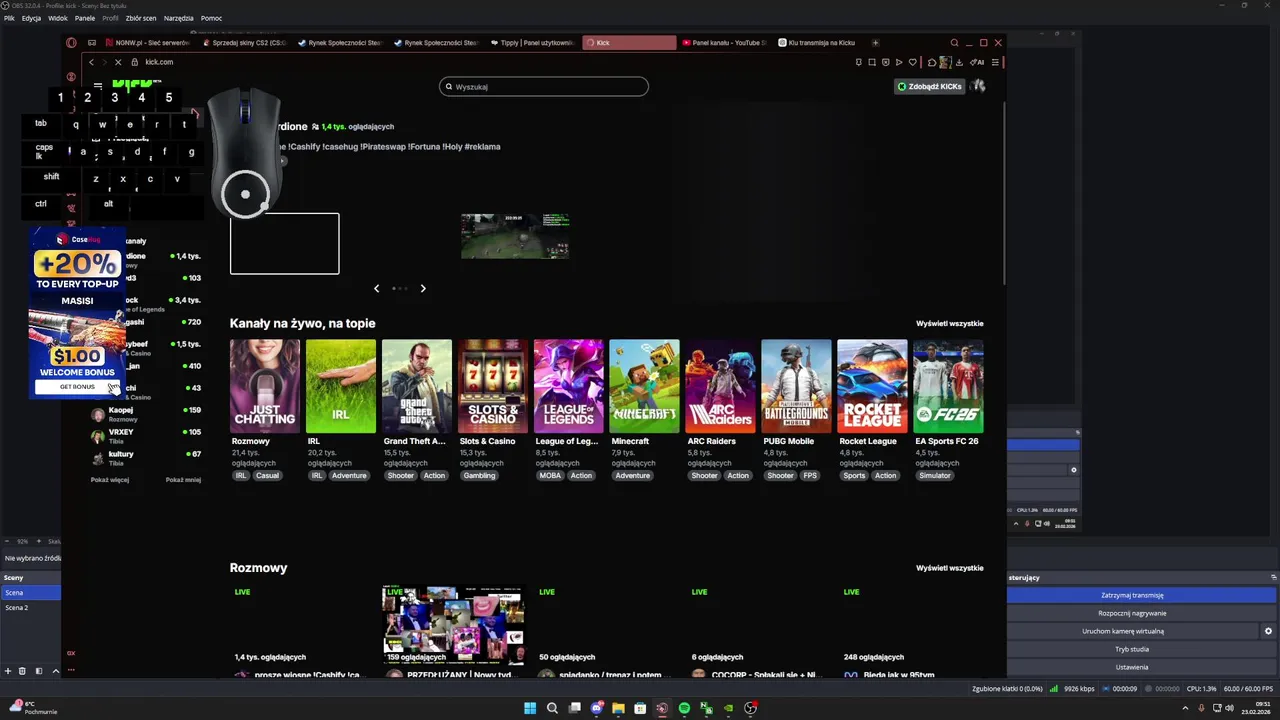Click Uruchom kamerę wirtualną button
The image size is (1280, 720).
[1132, 631]
